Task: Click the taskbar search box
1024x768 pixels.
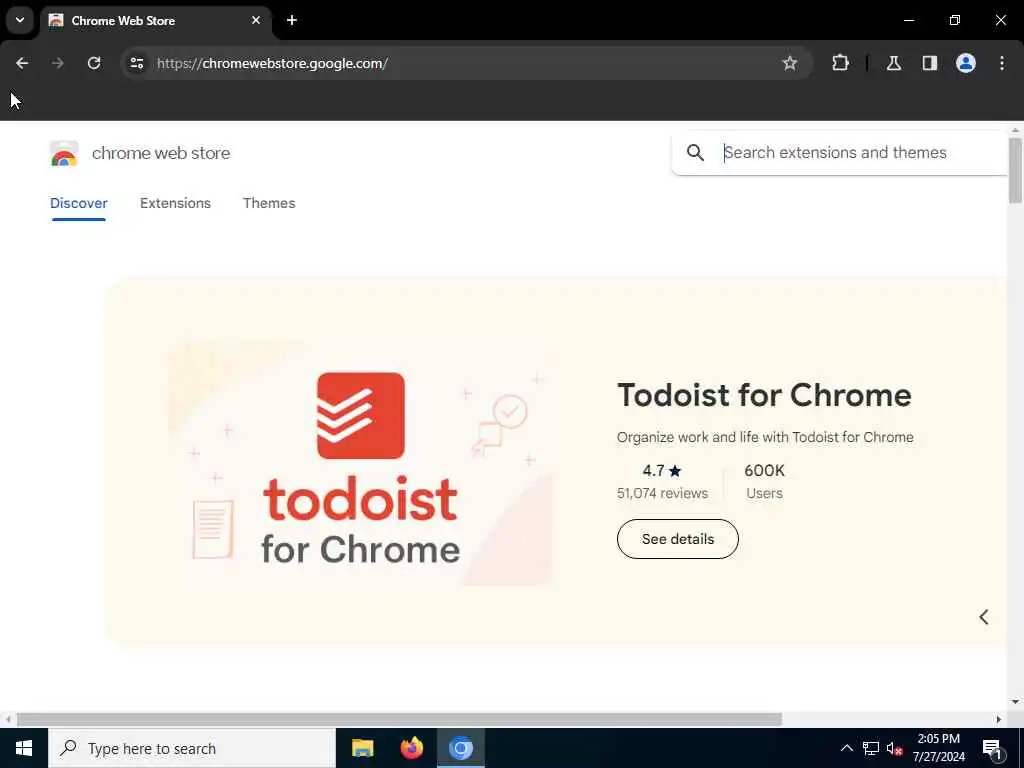Action: (192, 748)
